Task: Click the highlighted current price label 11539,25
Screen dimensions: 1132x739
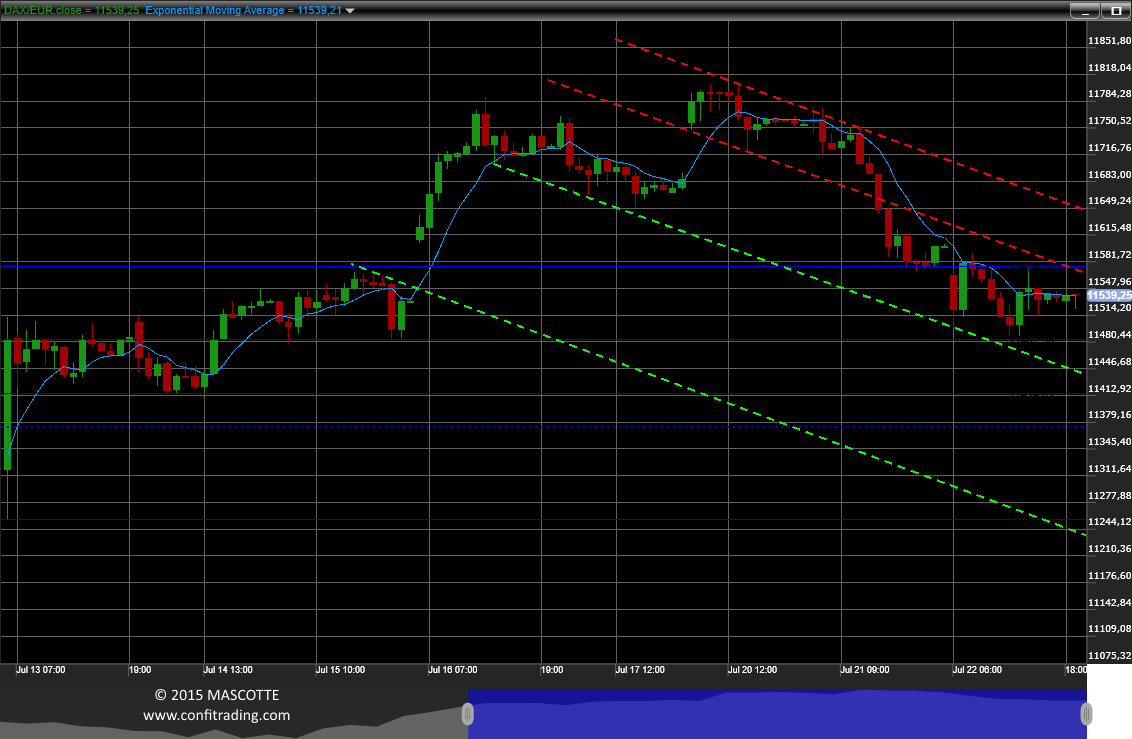Action: pos(1109,295)
